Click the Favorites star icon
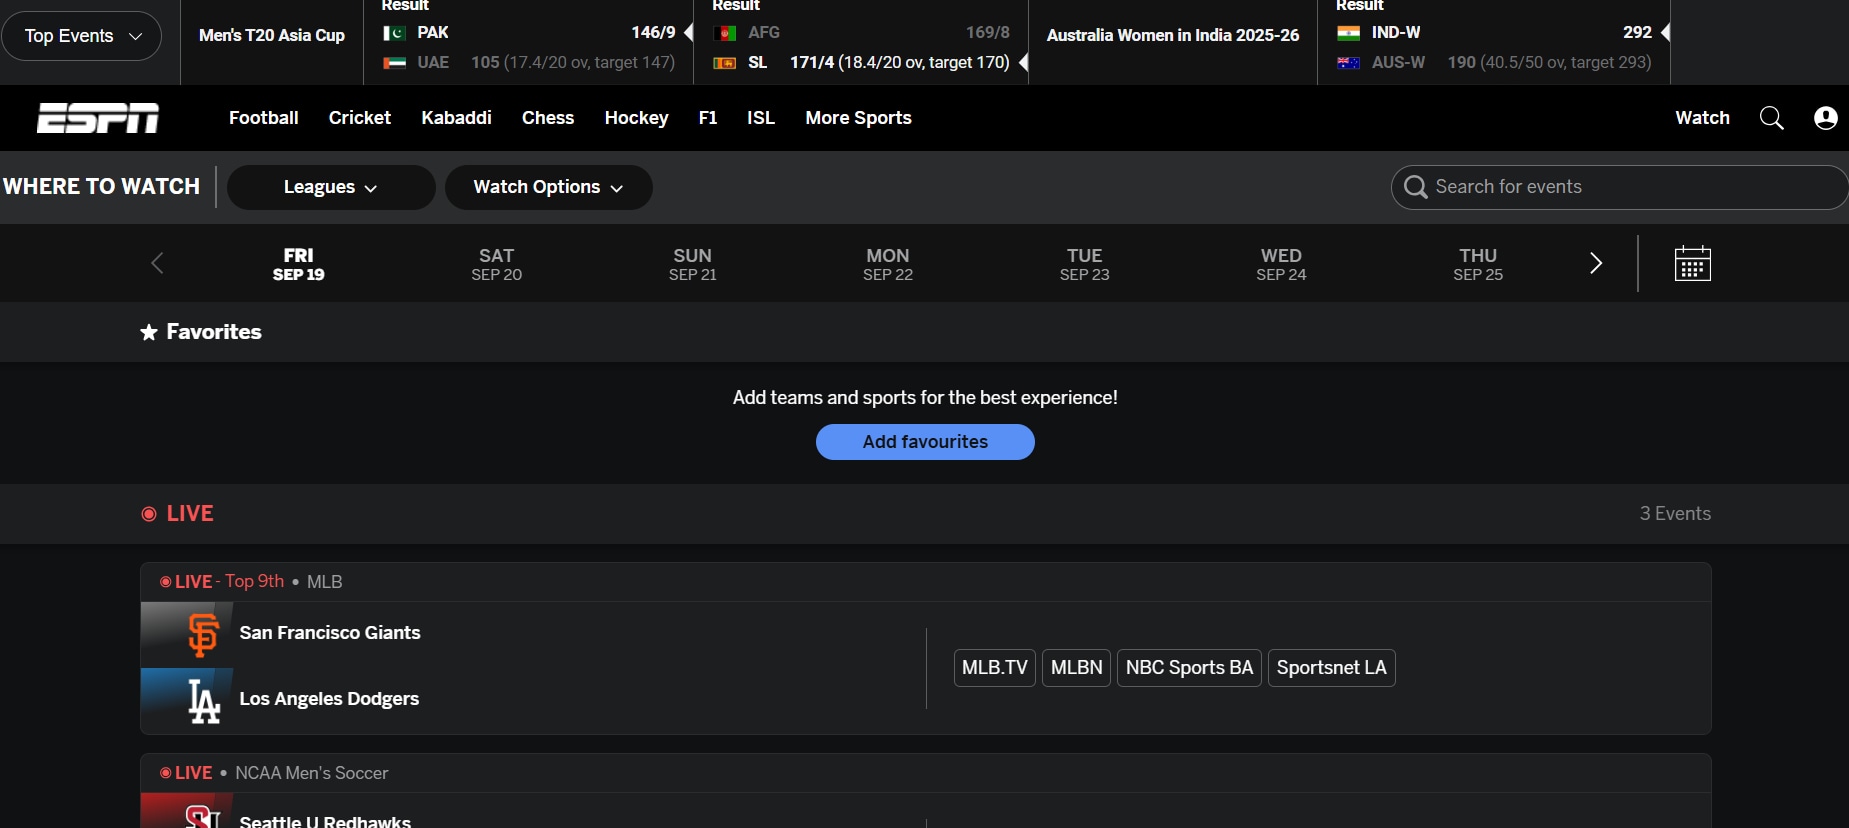The height and width of the screenshot is (828, 1849). pyautogui.click(x=149, y=332)
